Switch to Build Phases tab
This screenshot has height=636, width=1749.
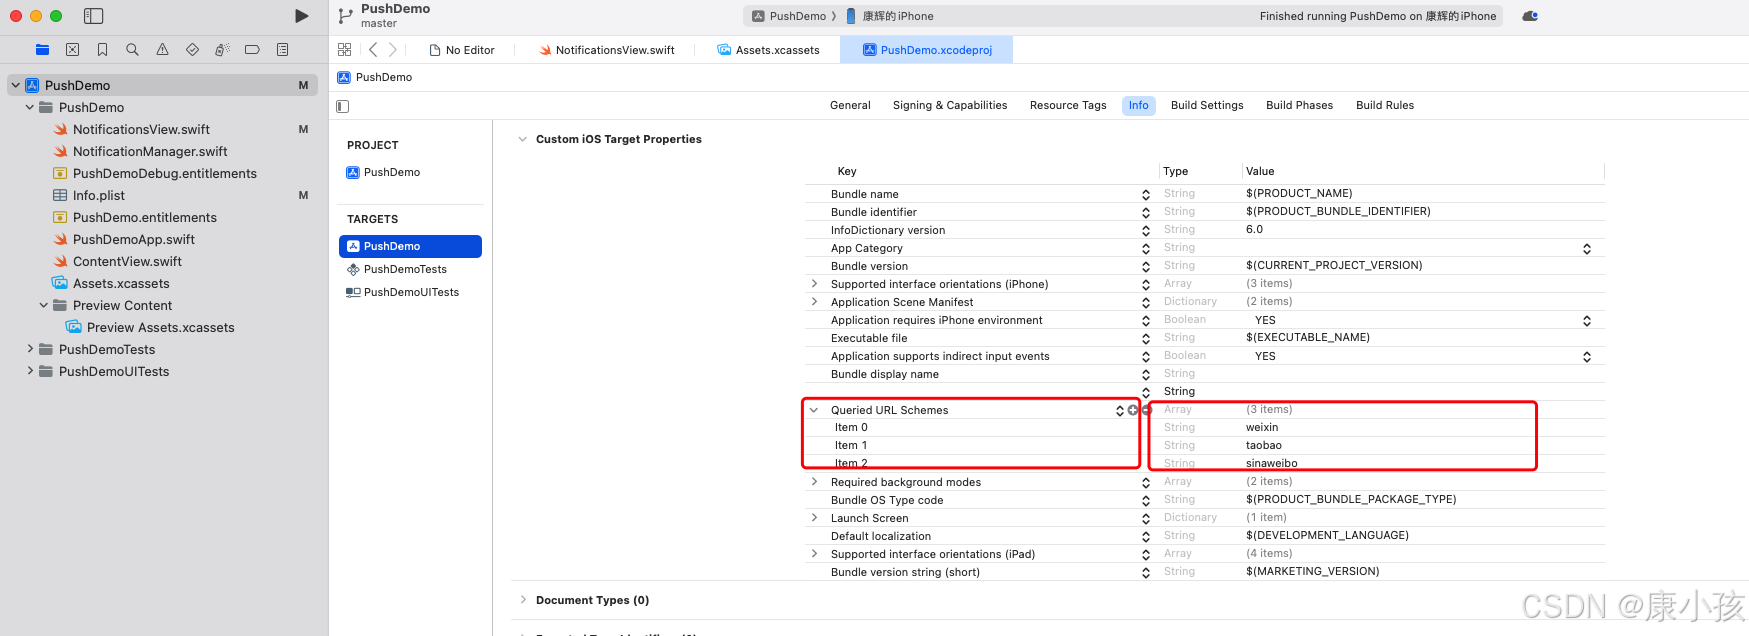[1299, 105]
